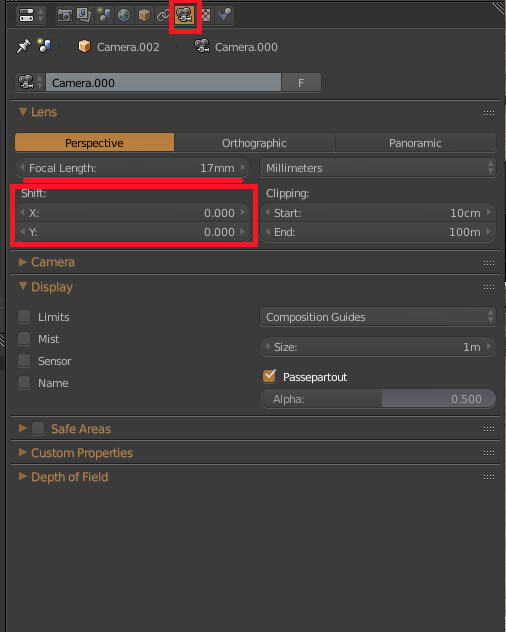Click the Focal Length 17mm field
This screenshot has height=632, width=506.
132,168
